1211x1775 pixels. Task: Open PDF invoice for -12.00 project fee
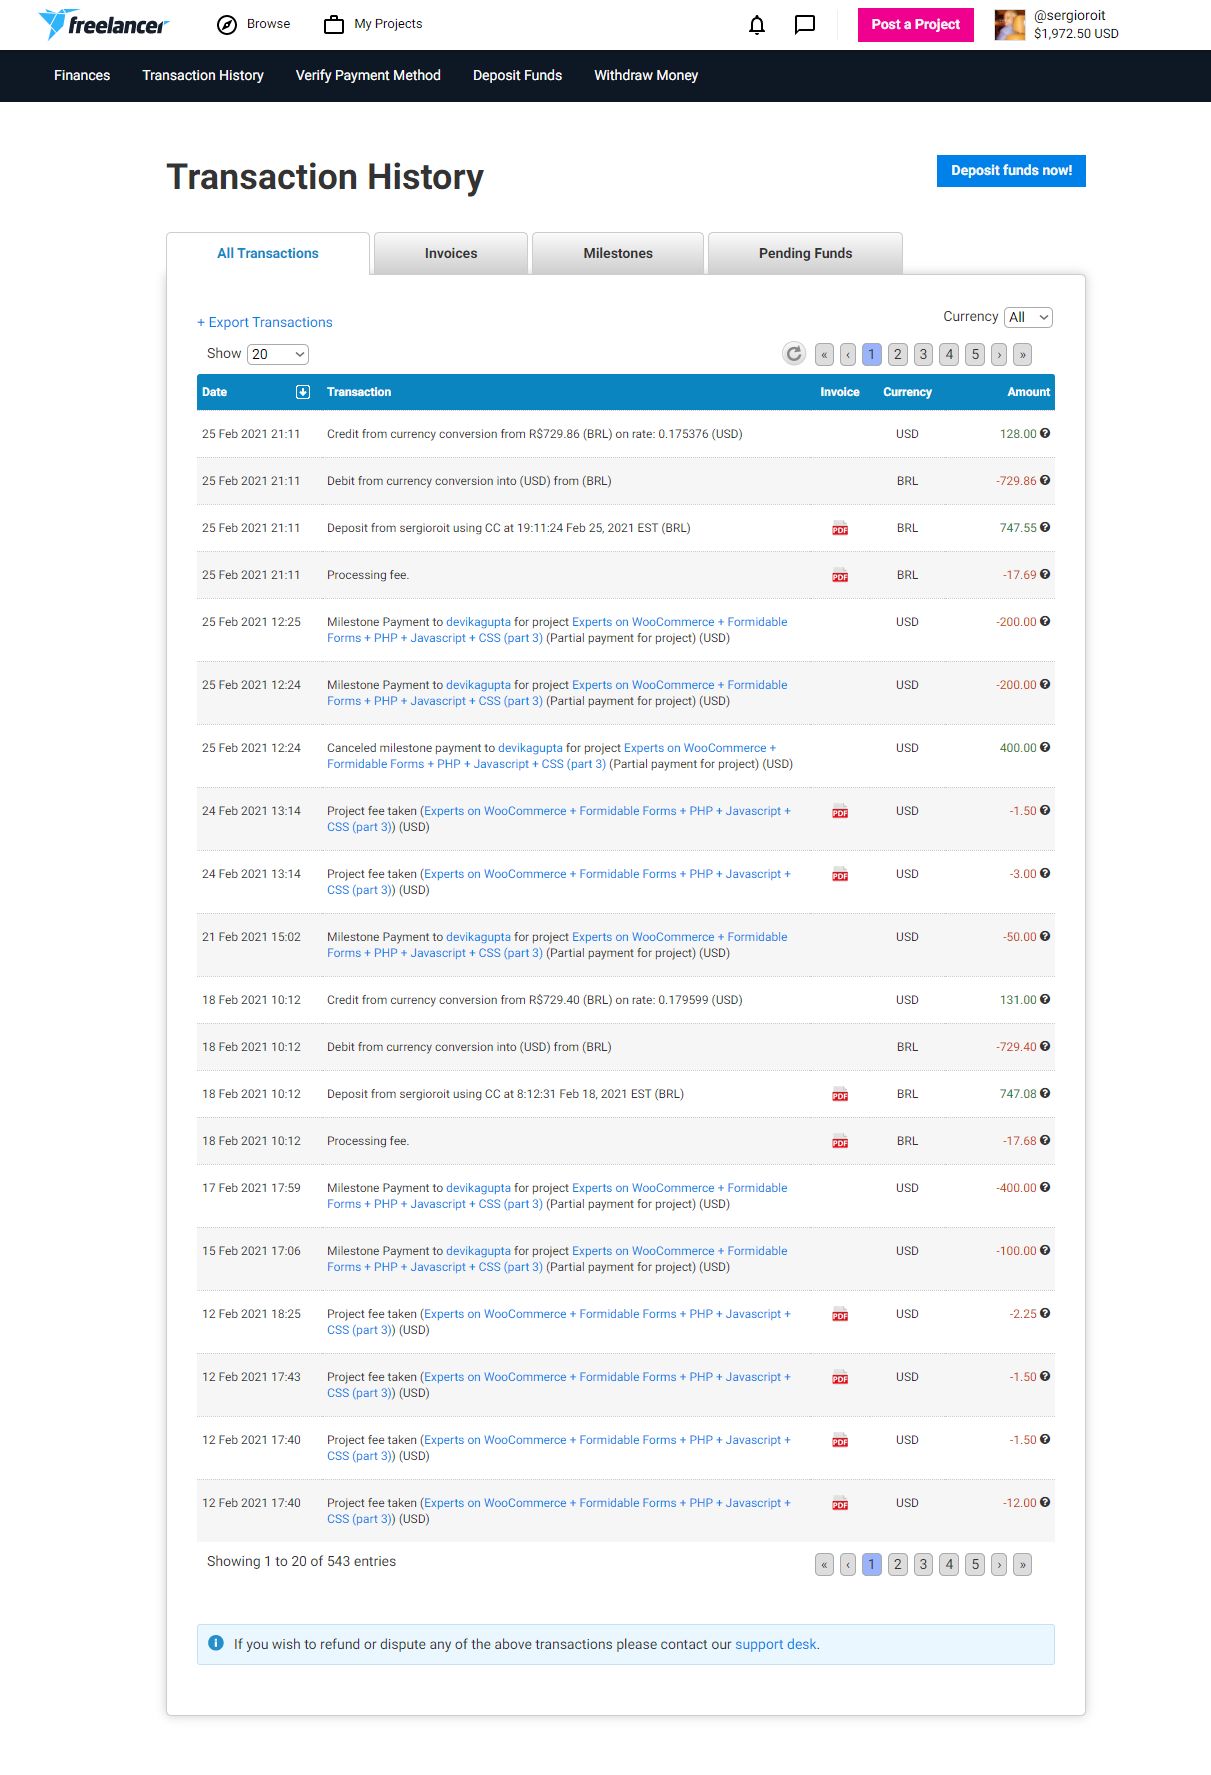[840, 1504]
